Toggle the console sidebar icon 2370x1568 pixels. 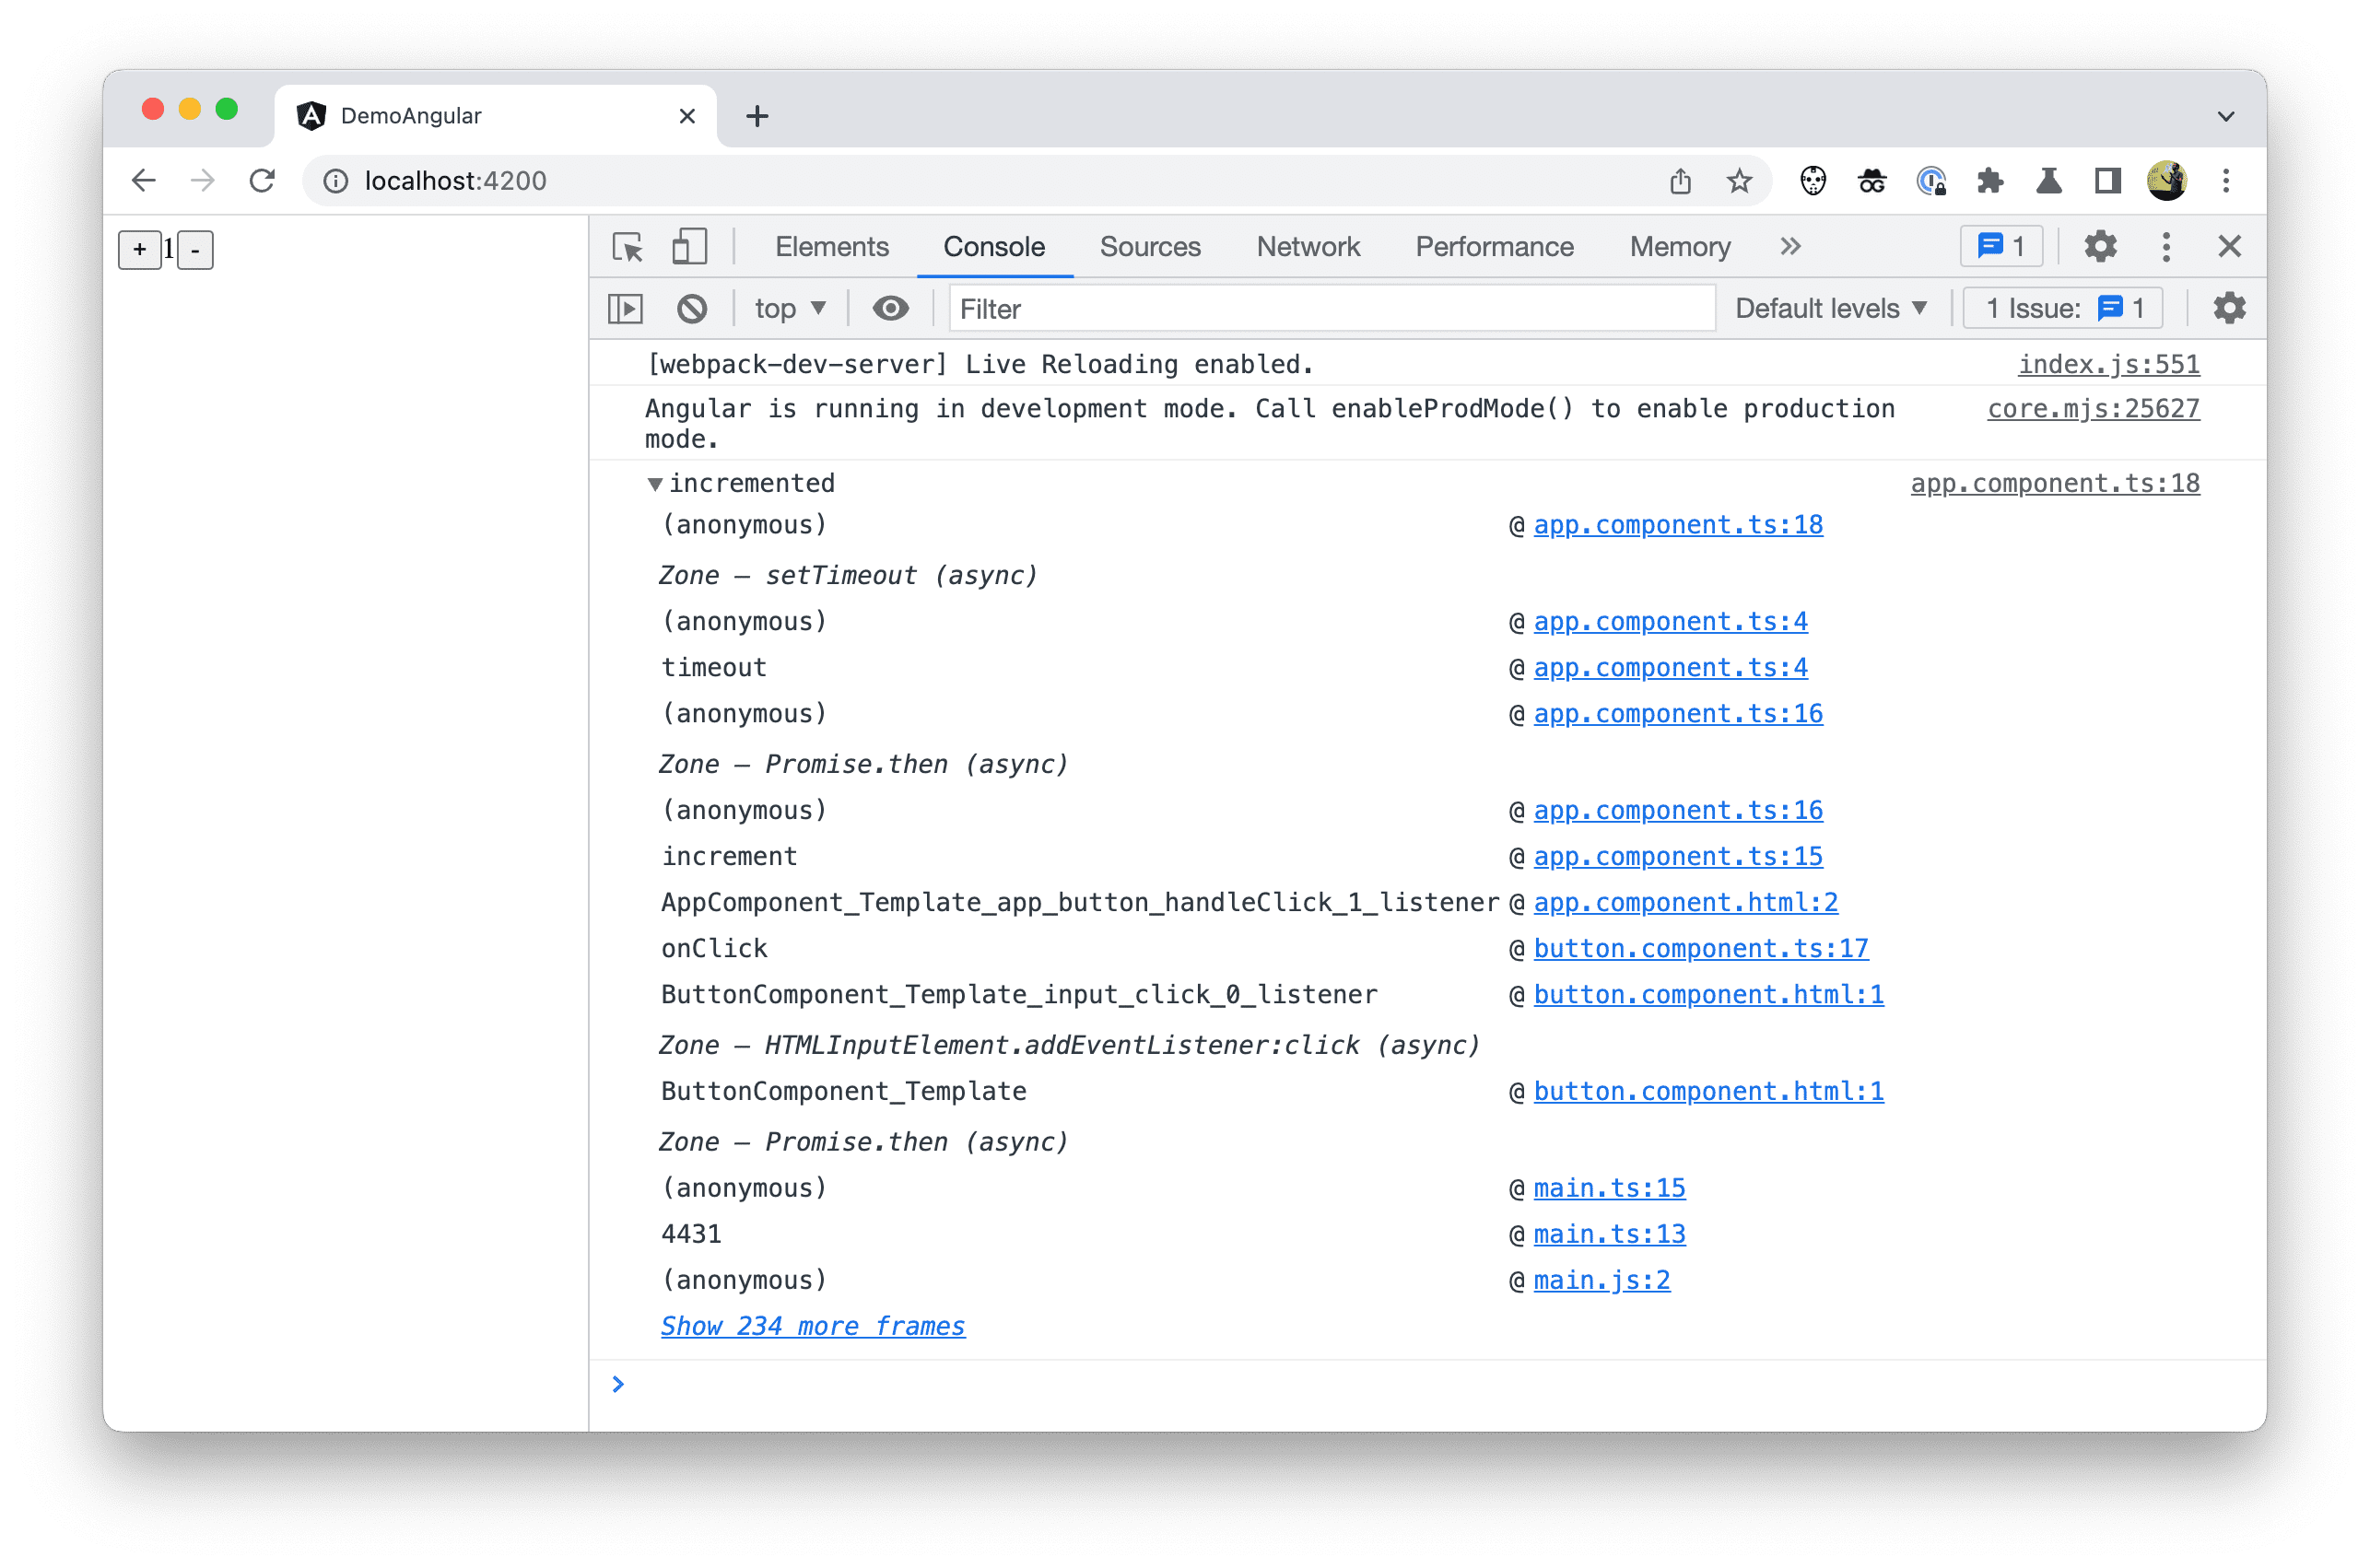(627, 310)
